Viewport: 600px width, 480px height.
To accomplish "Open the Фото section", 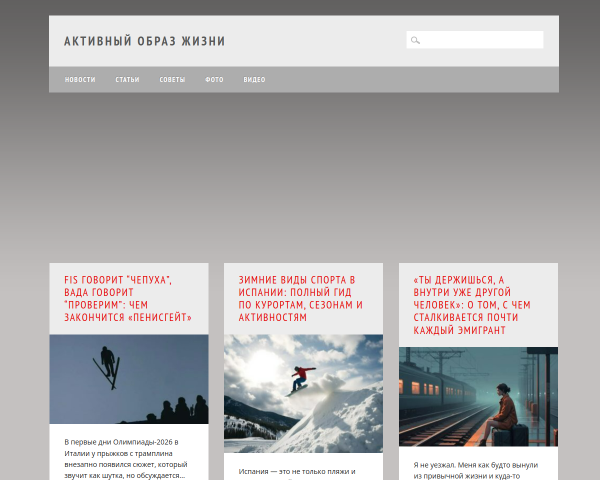I will tap(214, 80).
